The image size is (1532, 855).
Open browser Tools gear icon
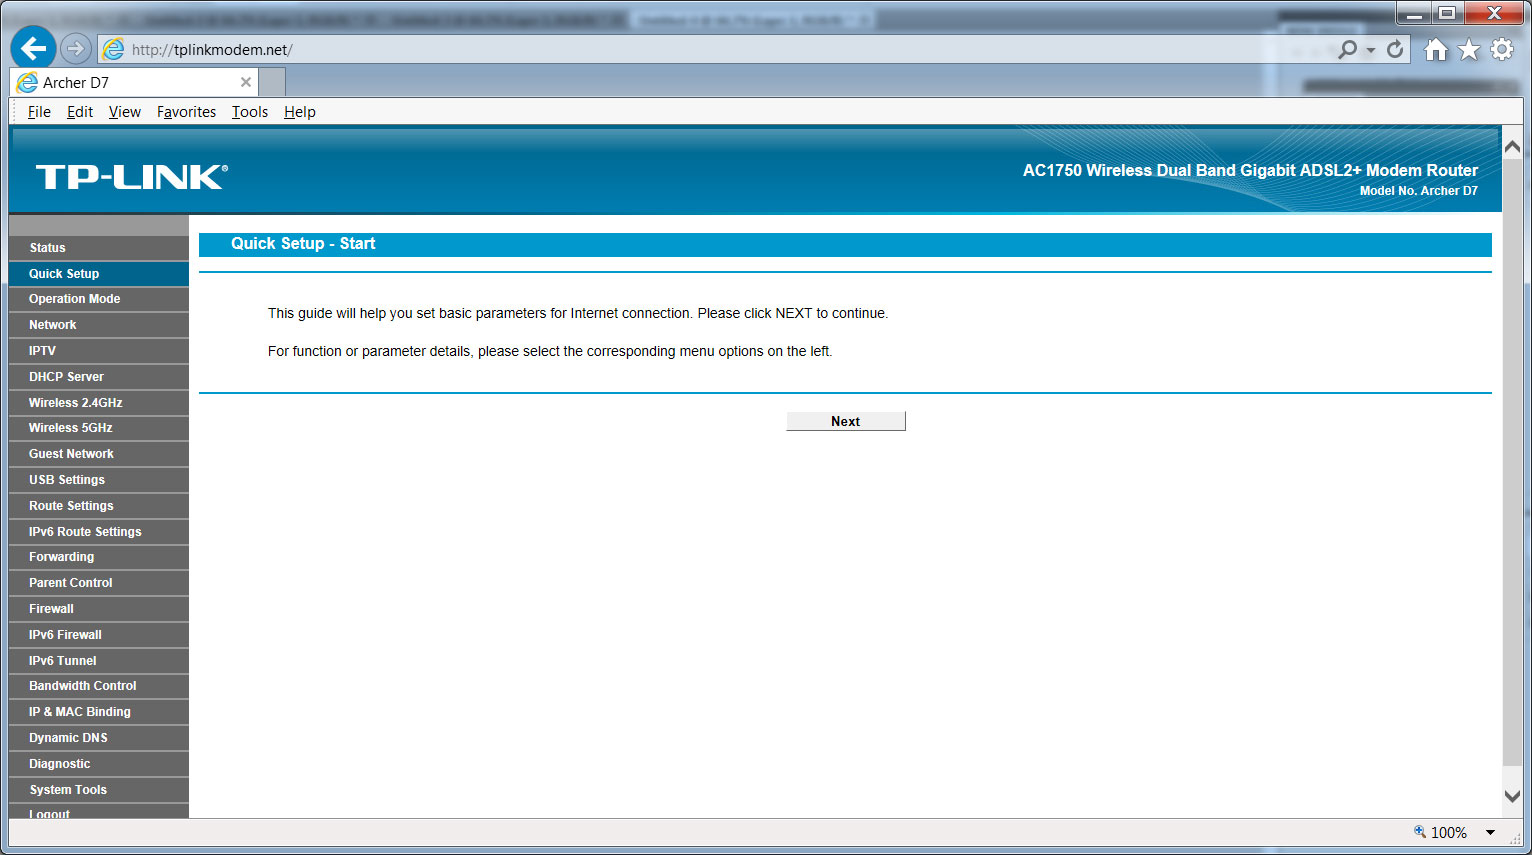(1502, 49)
